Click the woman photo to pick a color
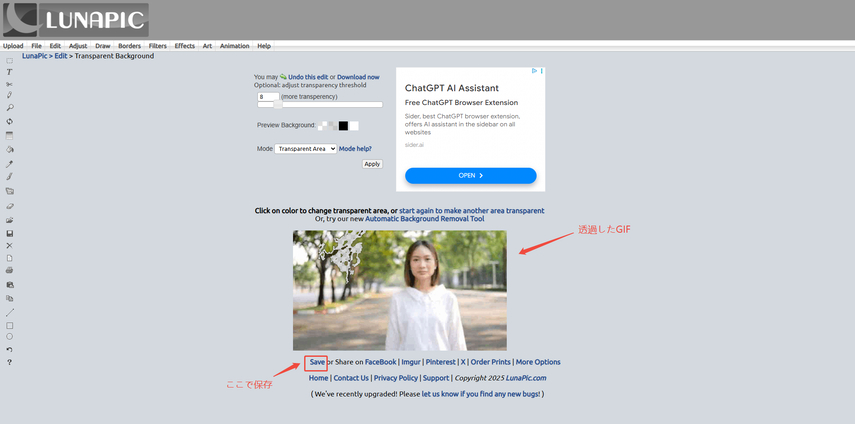Screen dimensions: 855x424 coord(400,290)
